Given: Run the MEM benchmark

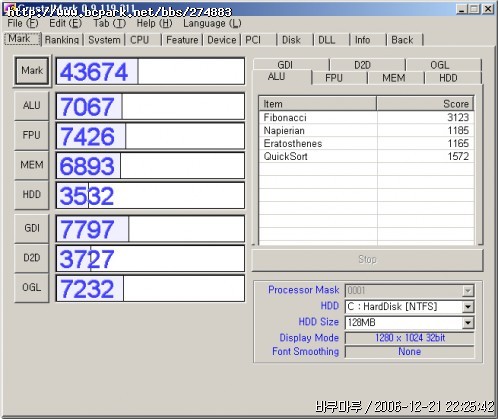Looking at the screenshot, I should tap(32, 165).
